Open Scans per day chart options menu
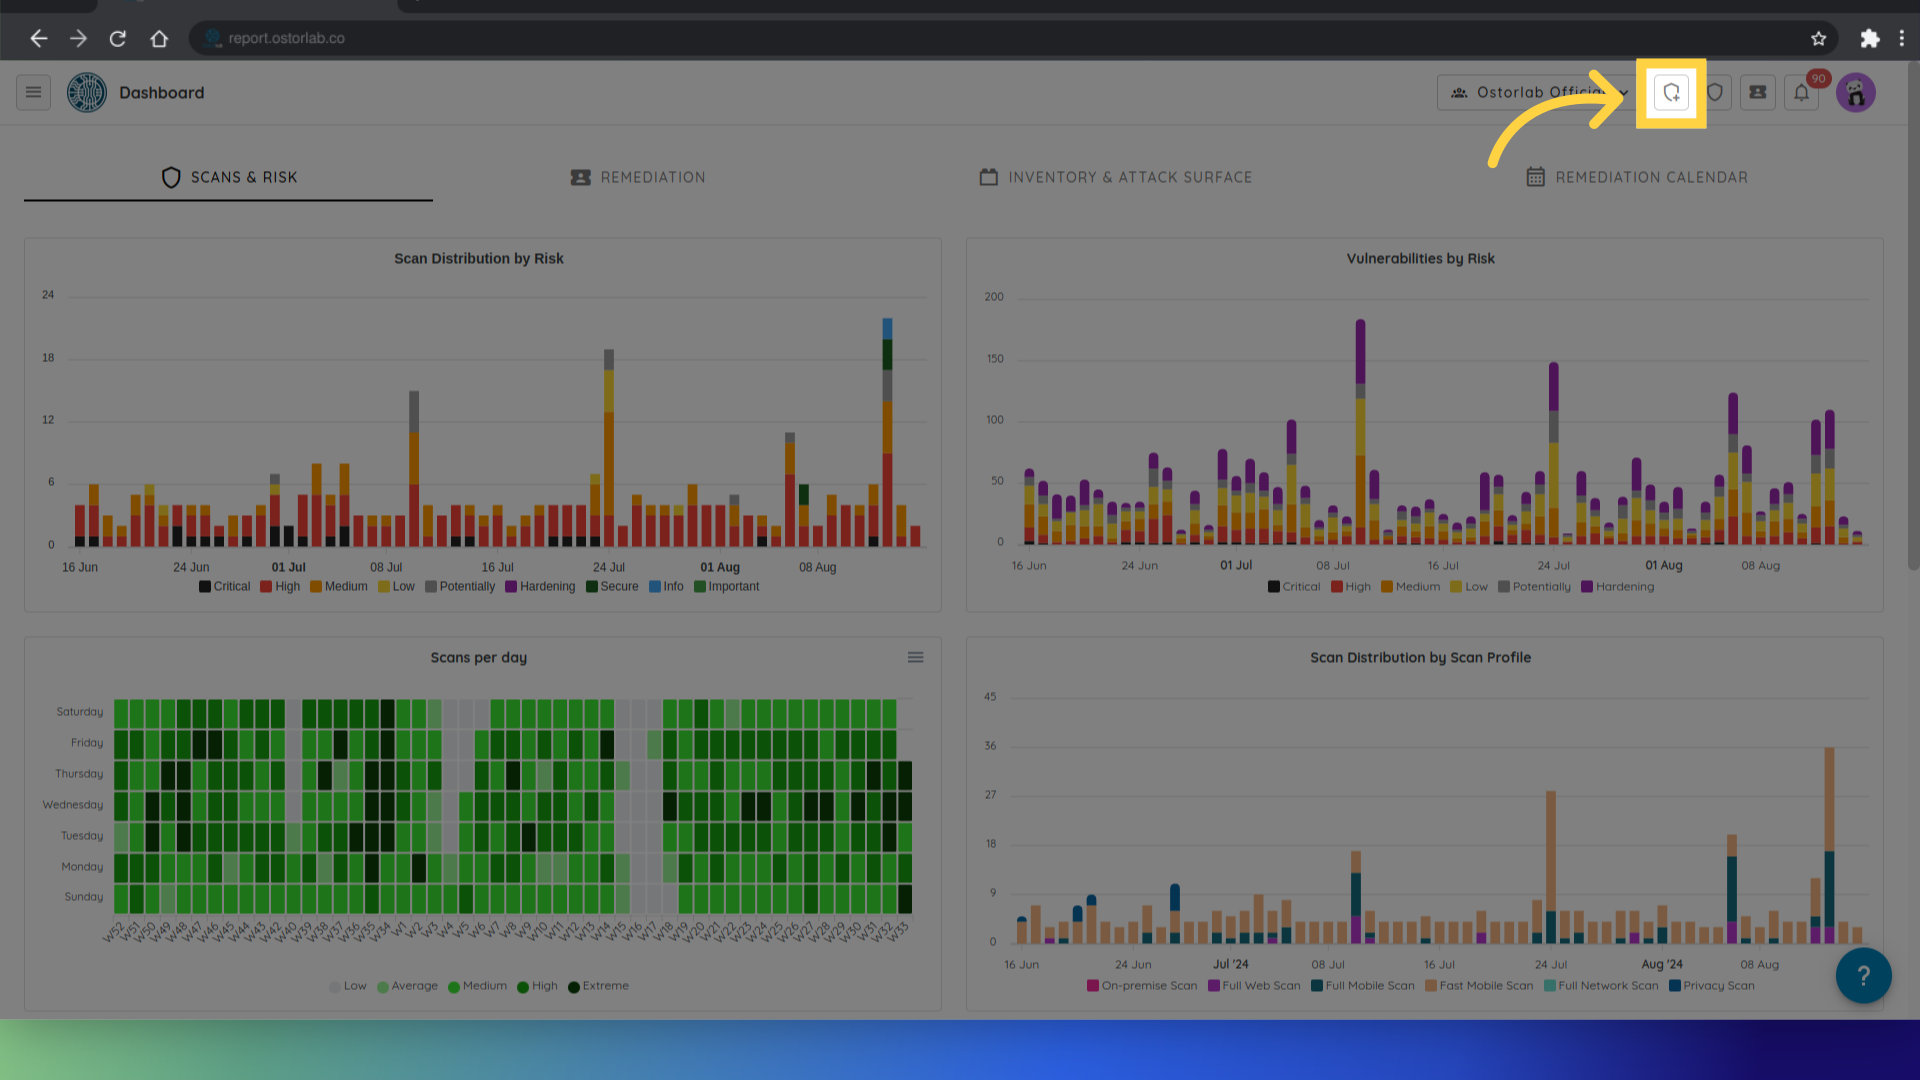 pyautogui.click(x=915, y=657)
